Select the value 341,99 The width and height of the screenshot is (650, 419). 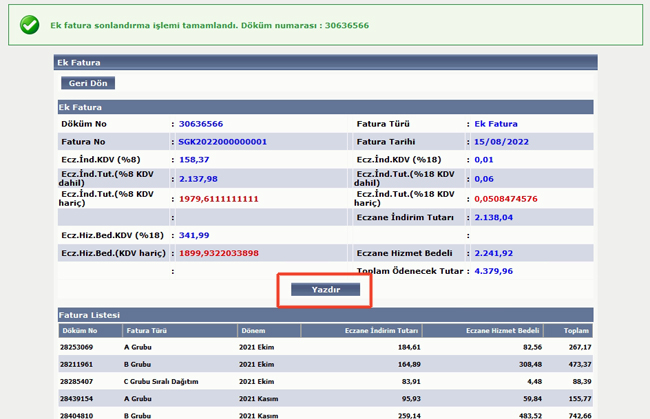point(194,235)
